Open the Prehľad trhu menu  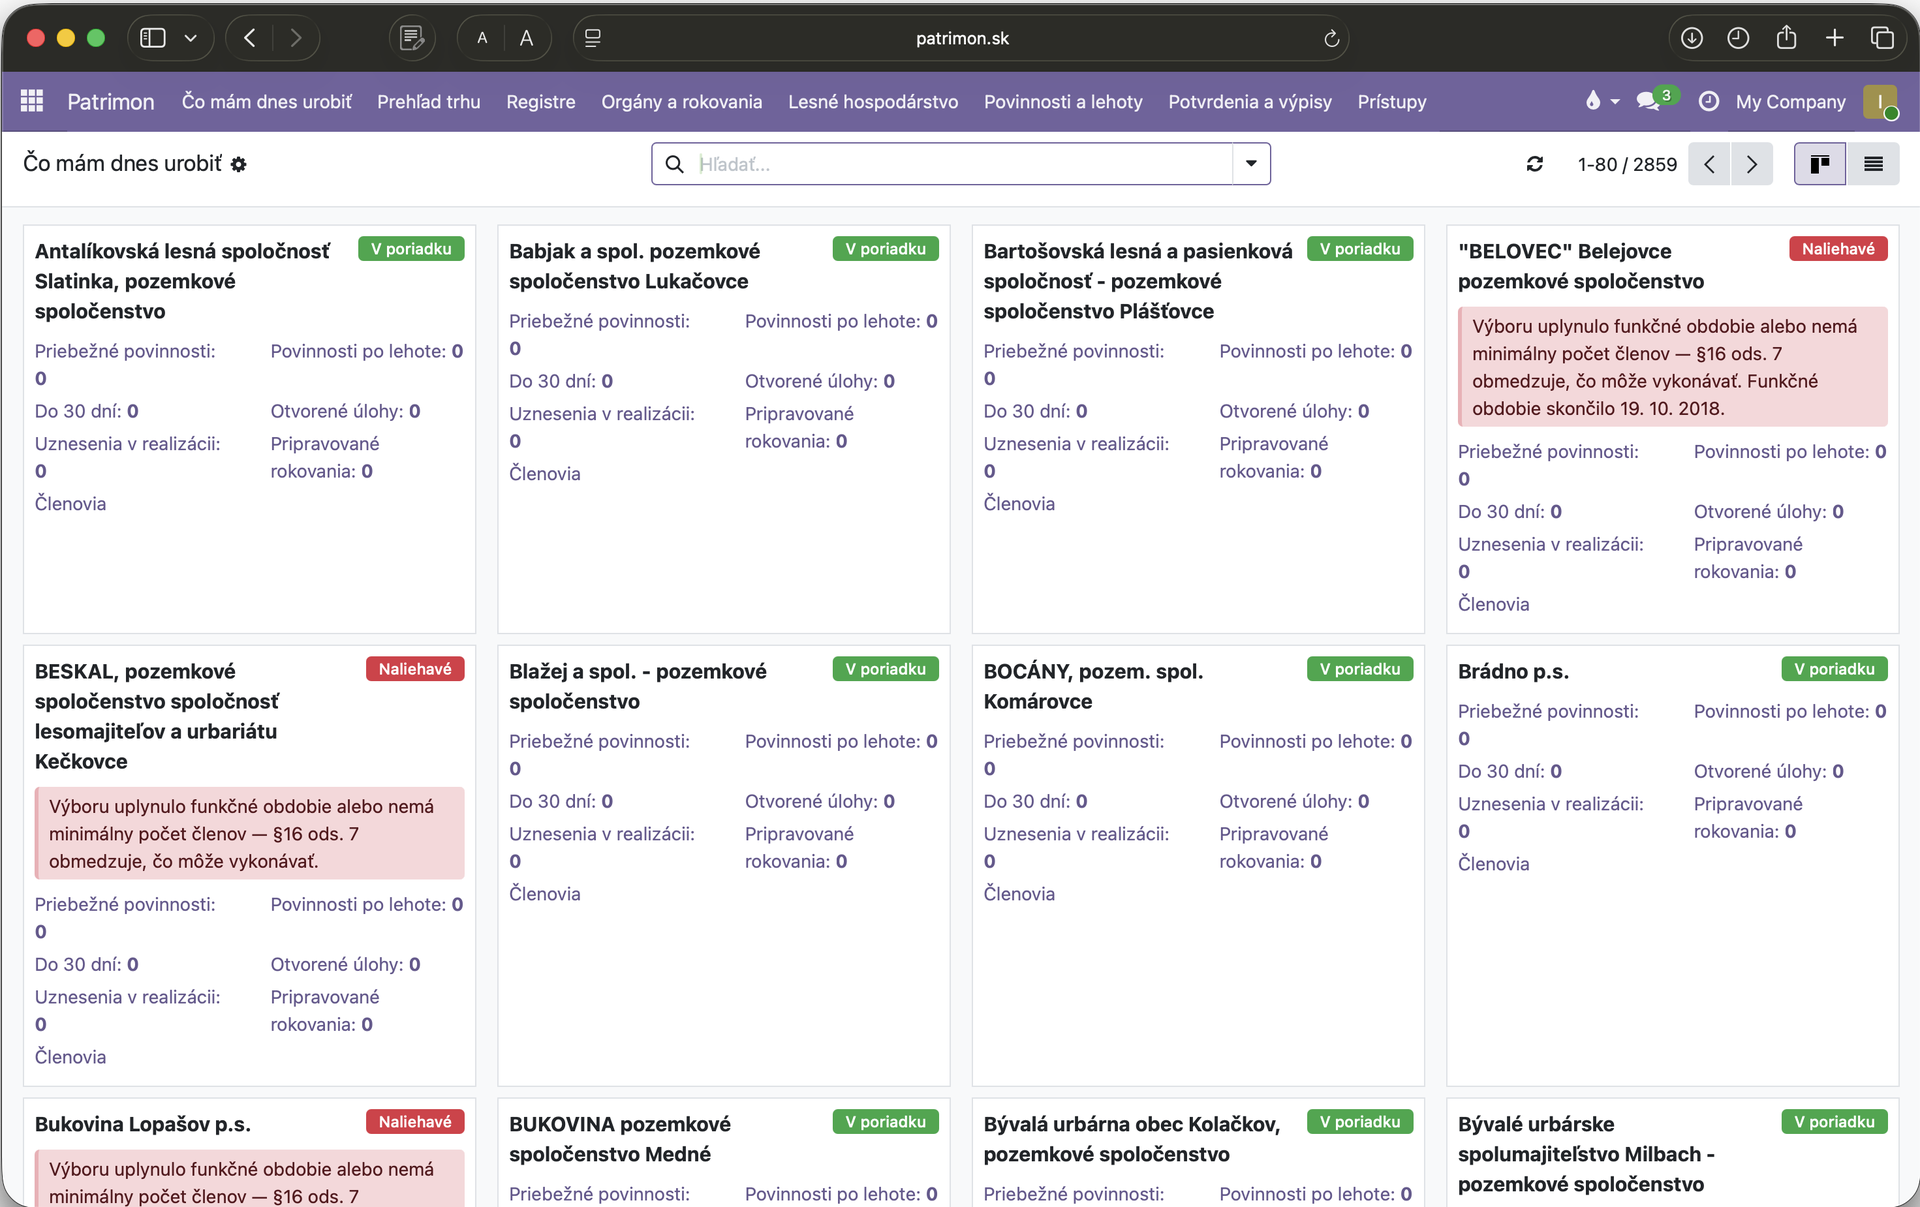click(428, 101)
